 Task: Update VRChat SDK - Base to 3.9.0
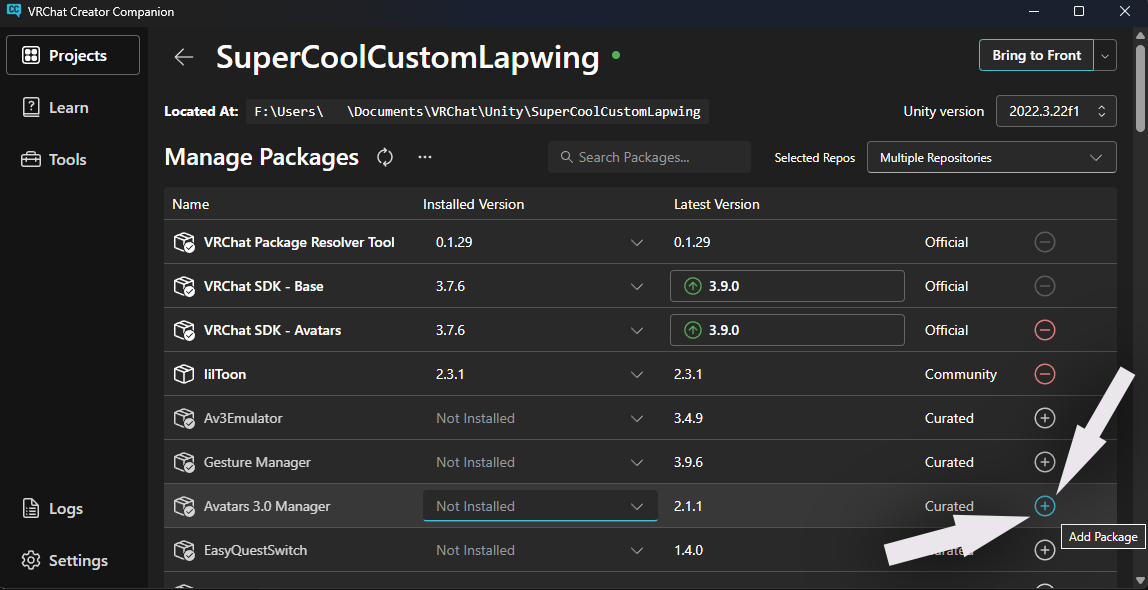[787, 286]
